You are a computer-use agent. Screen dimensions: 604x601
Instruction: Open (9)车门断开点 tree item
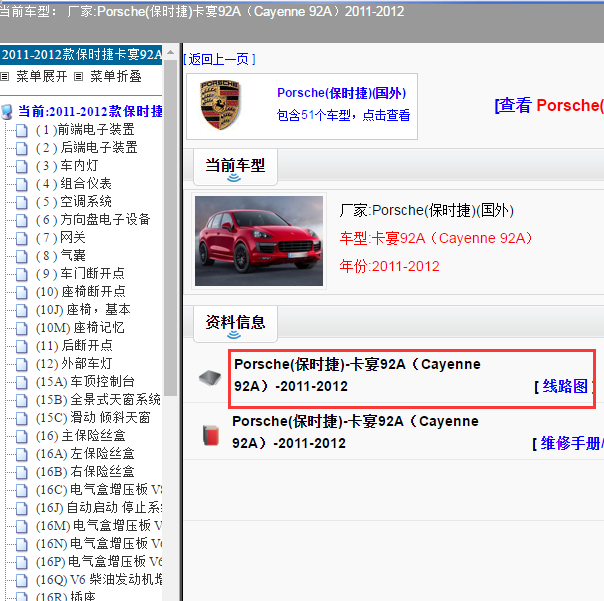pos(80,274)
